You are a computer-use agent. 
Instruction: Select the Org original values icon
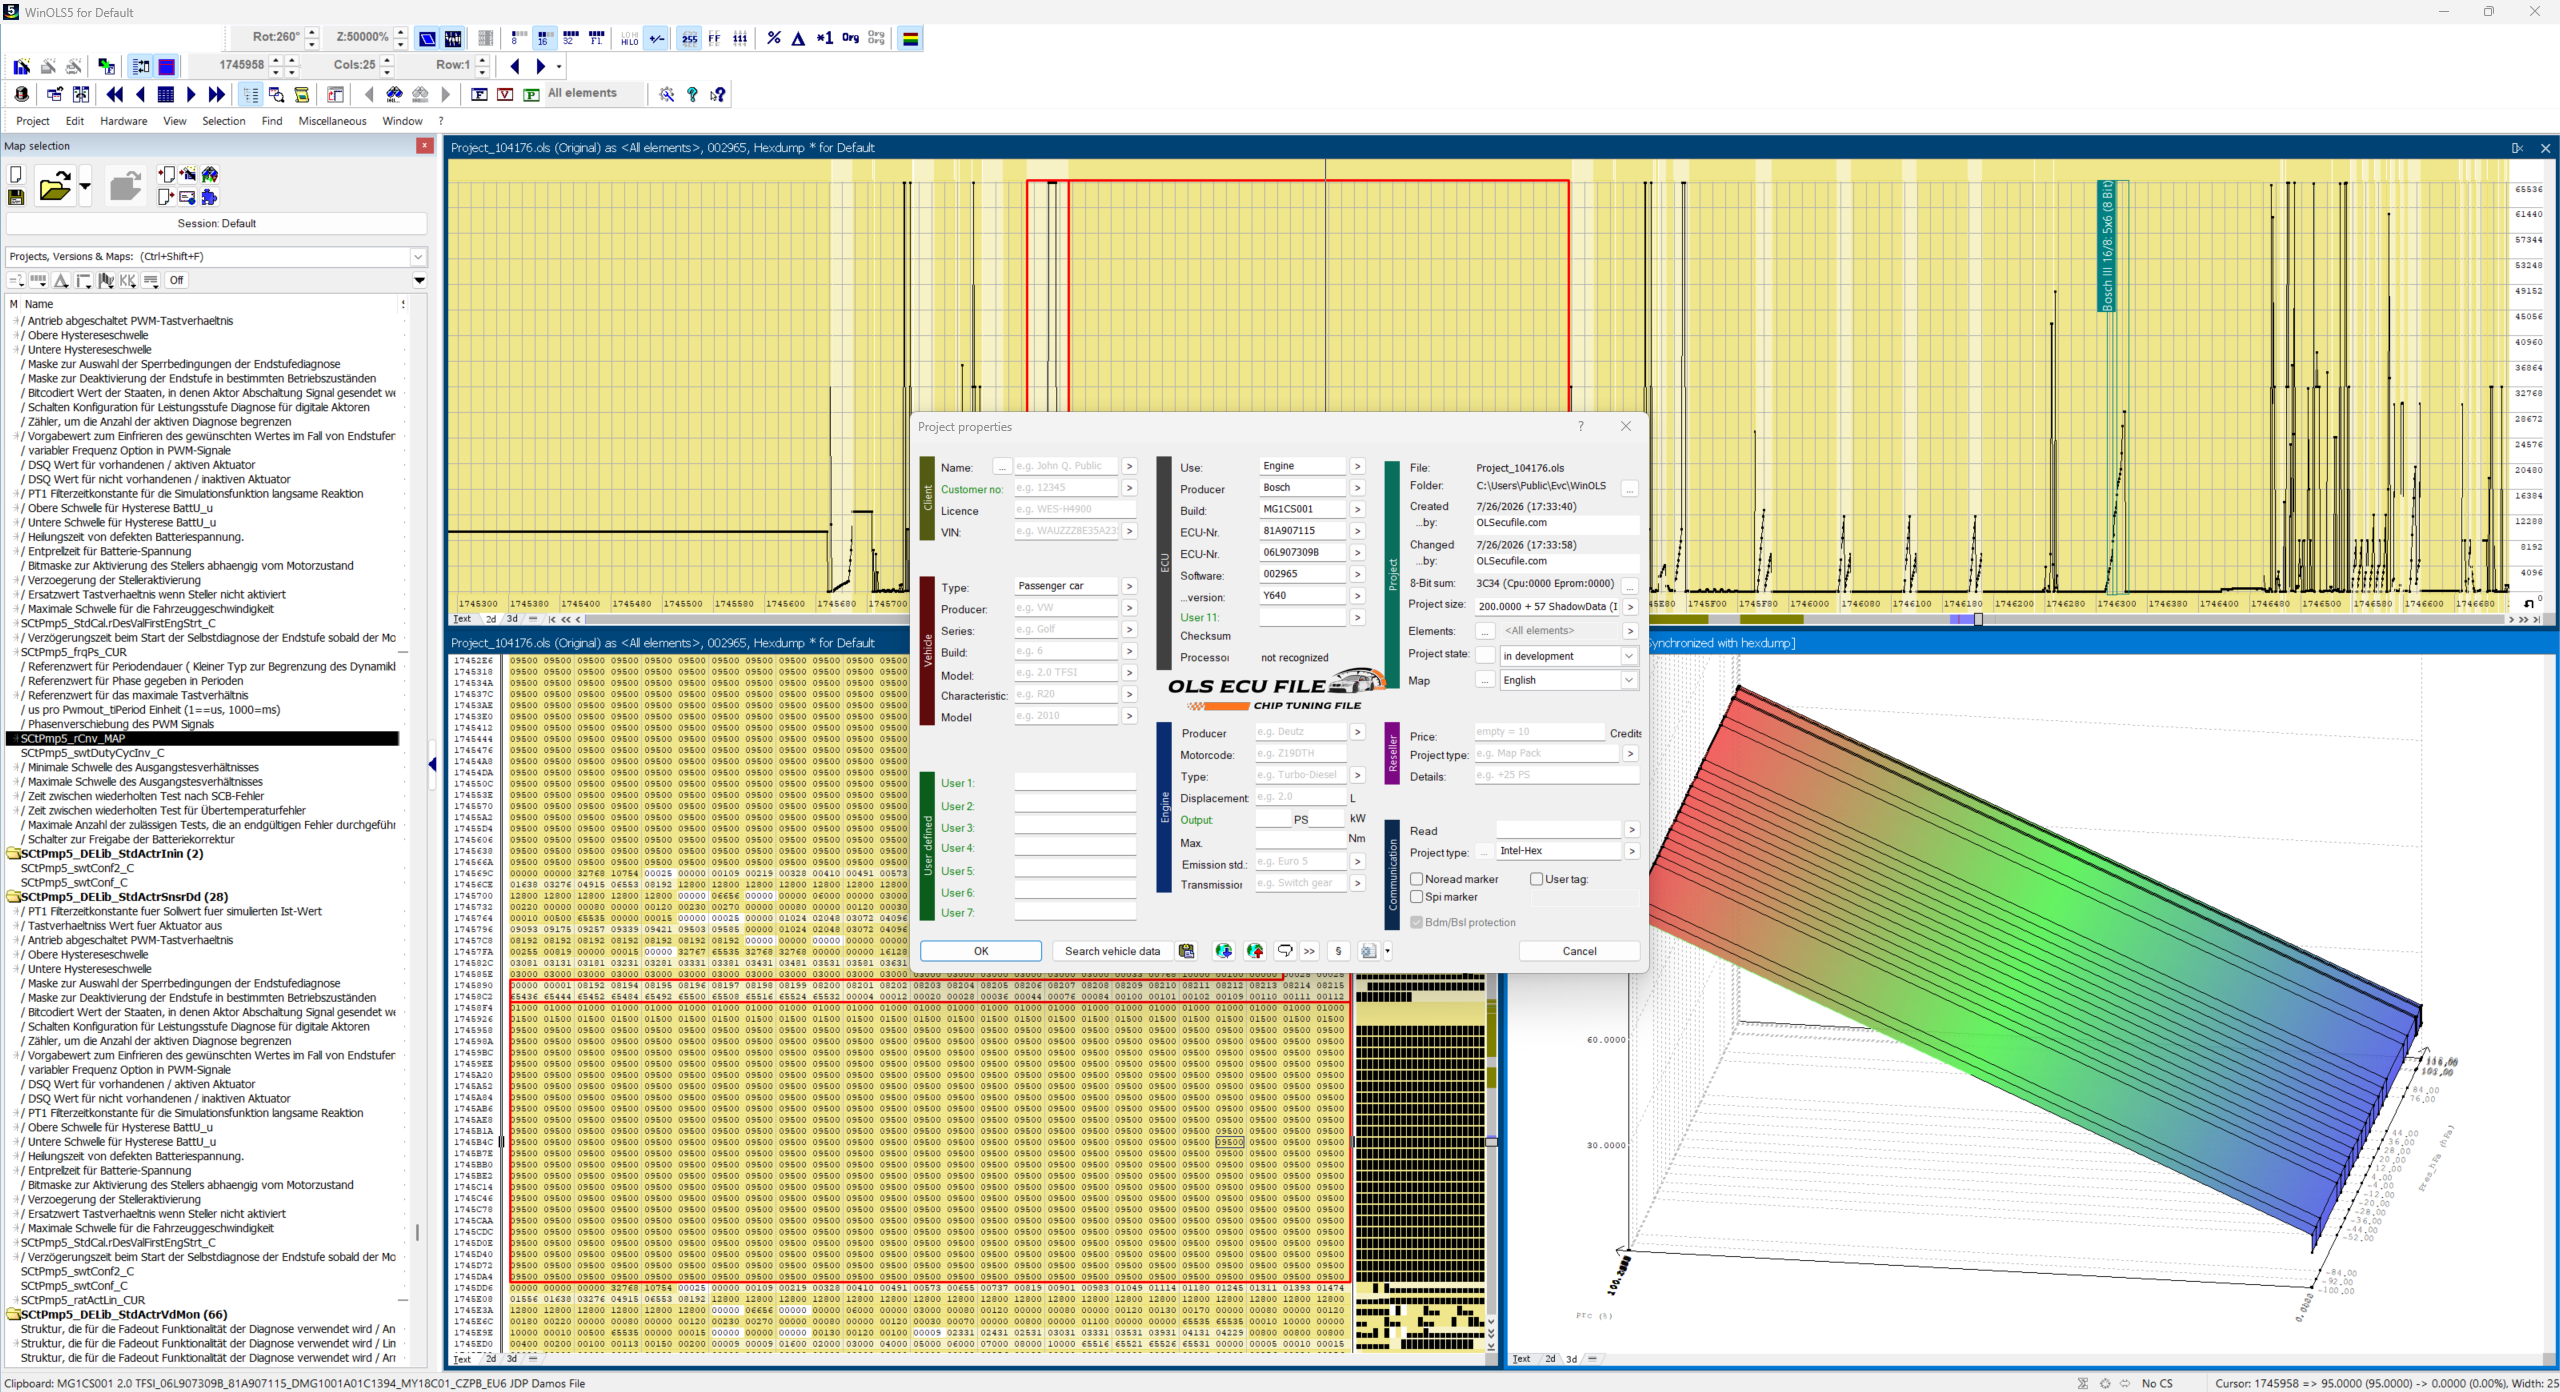[850, 38]
